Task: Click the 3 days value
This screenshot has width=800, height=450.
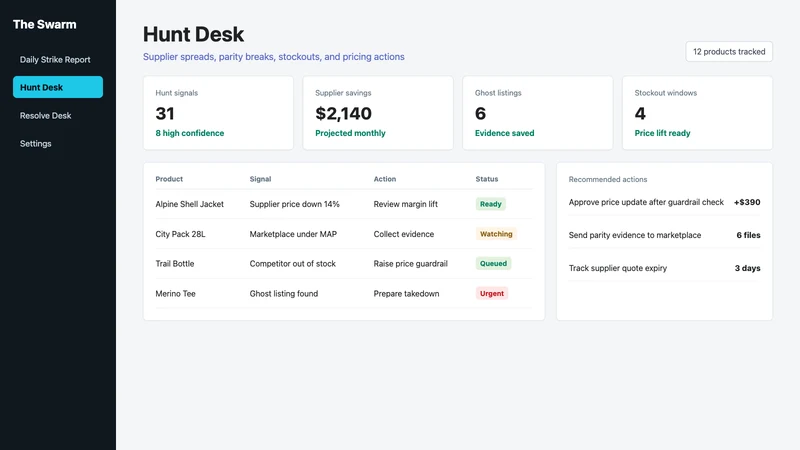Action: click(x=747, y=268)
